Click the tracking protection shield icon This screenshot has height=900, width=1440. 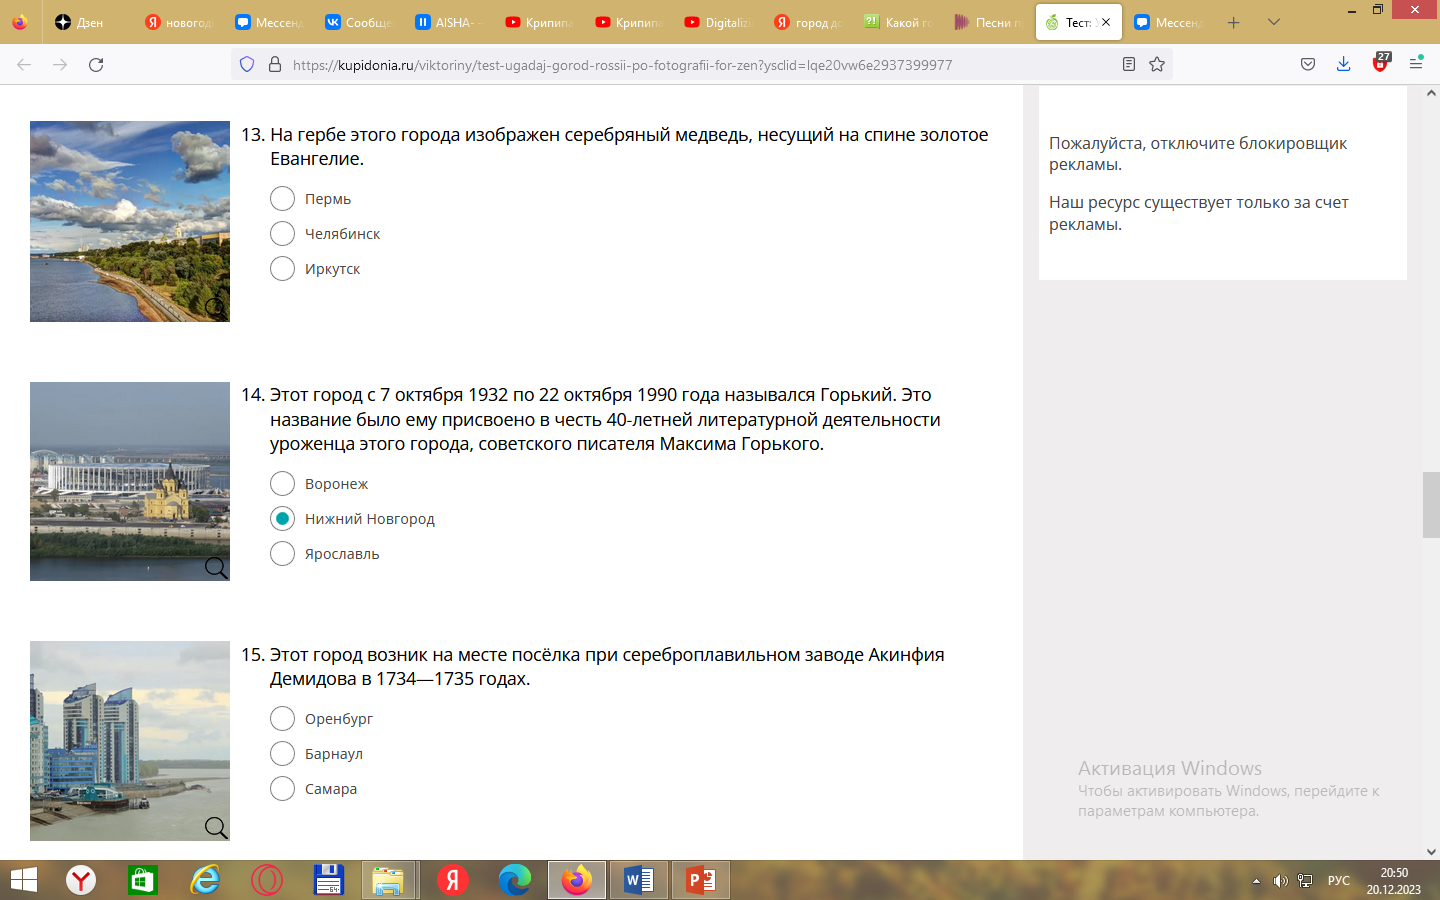pyautogui.click(x=247, y=65)
